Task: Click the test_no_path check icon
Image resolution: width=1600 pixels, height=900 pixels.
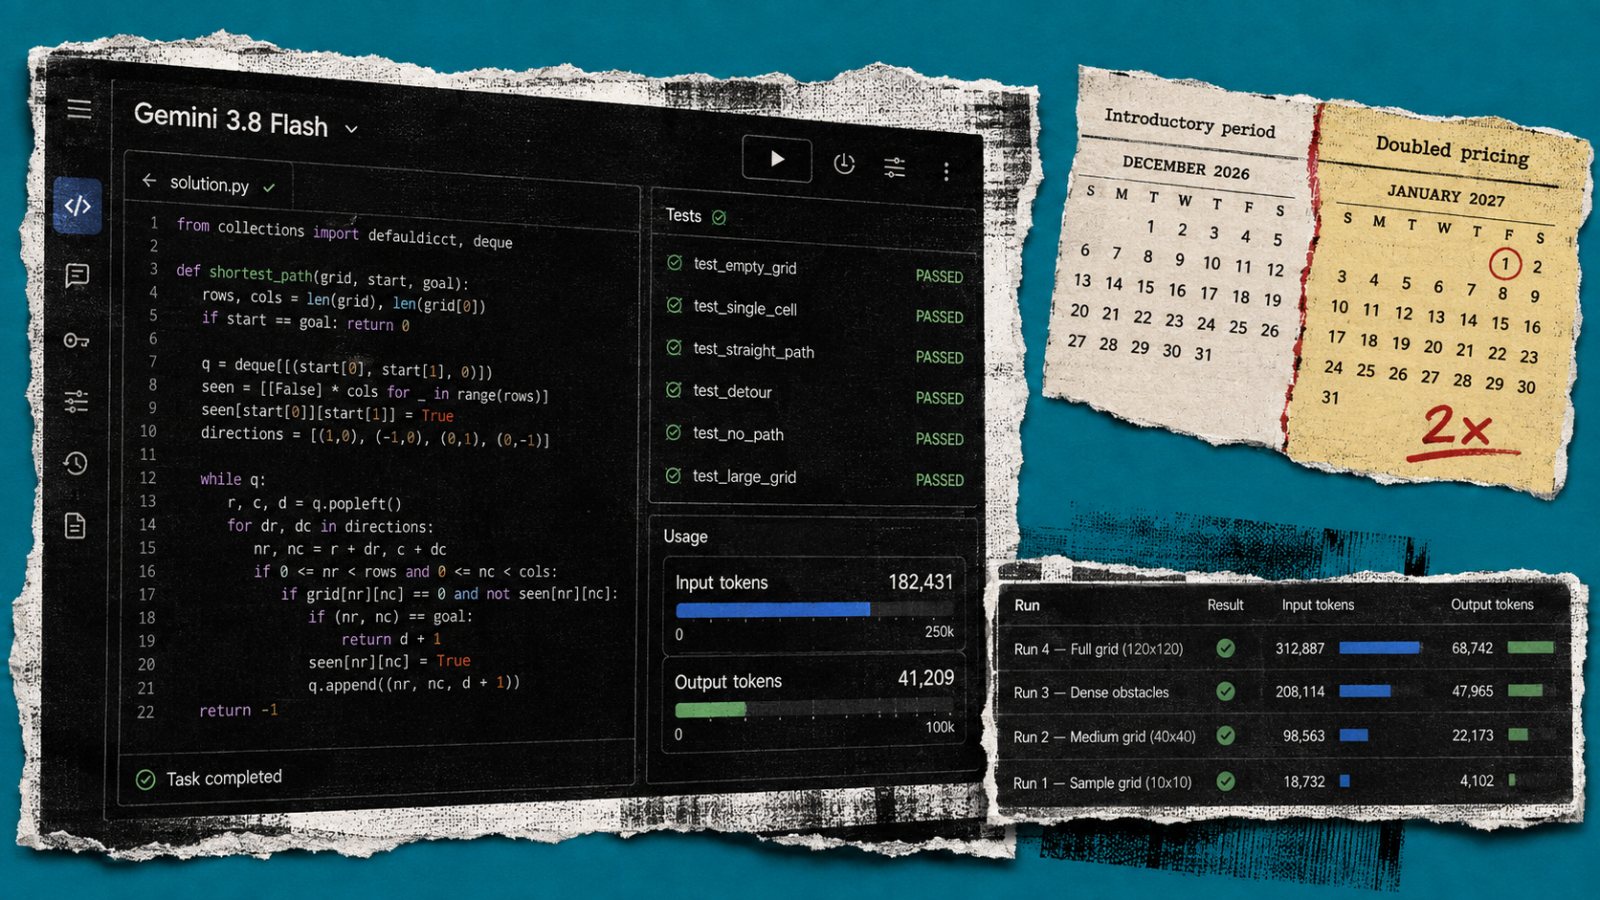Action: tap(674, 432)
